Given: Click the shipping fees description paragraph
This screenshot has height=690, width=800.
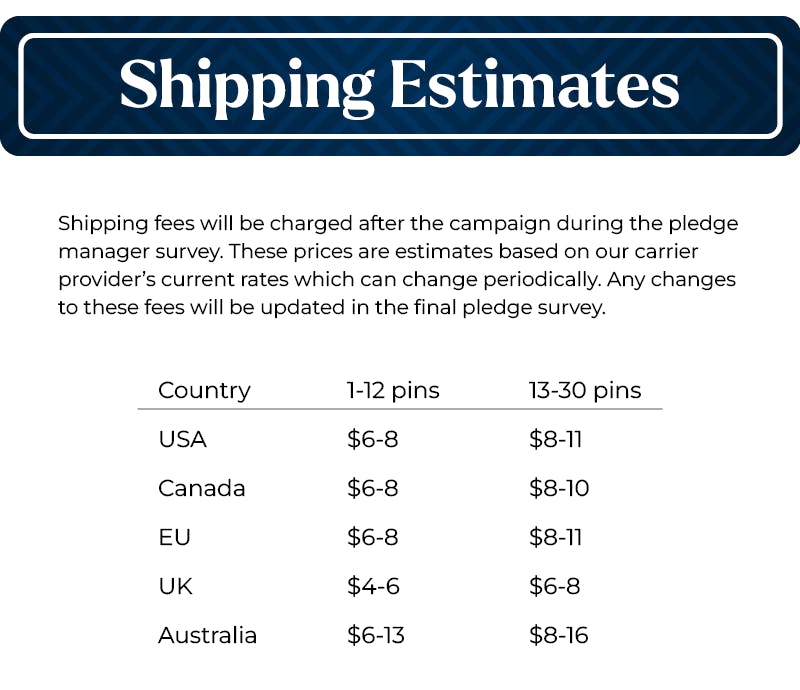Looking at the screenshot, I should coord(398,265).
